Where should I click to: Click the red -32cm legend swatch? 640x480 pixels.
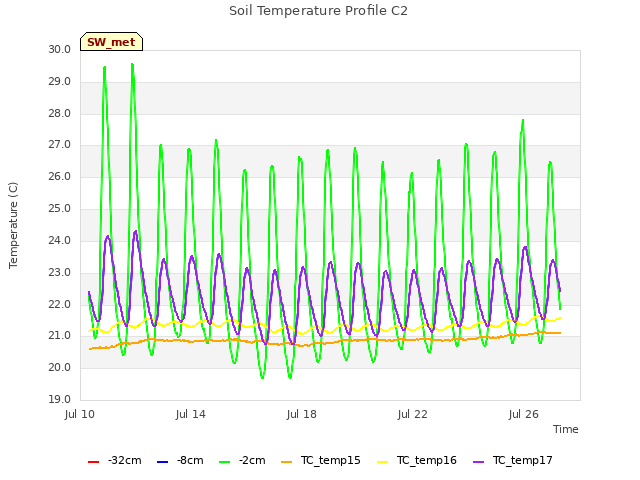pos(93,462)
